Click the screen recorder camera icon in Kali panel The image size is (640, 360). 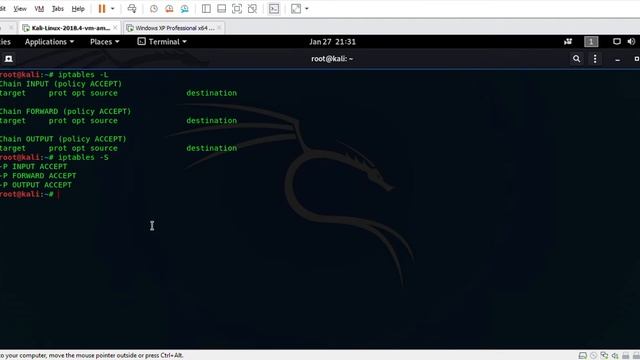coord(568,42)
